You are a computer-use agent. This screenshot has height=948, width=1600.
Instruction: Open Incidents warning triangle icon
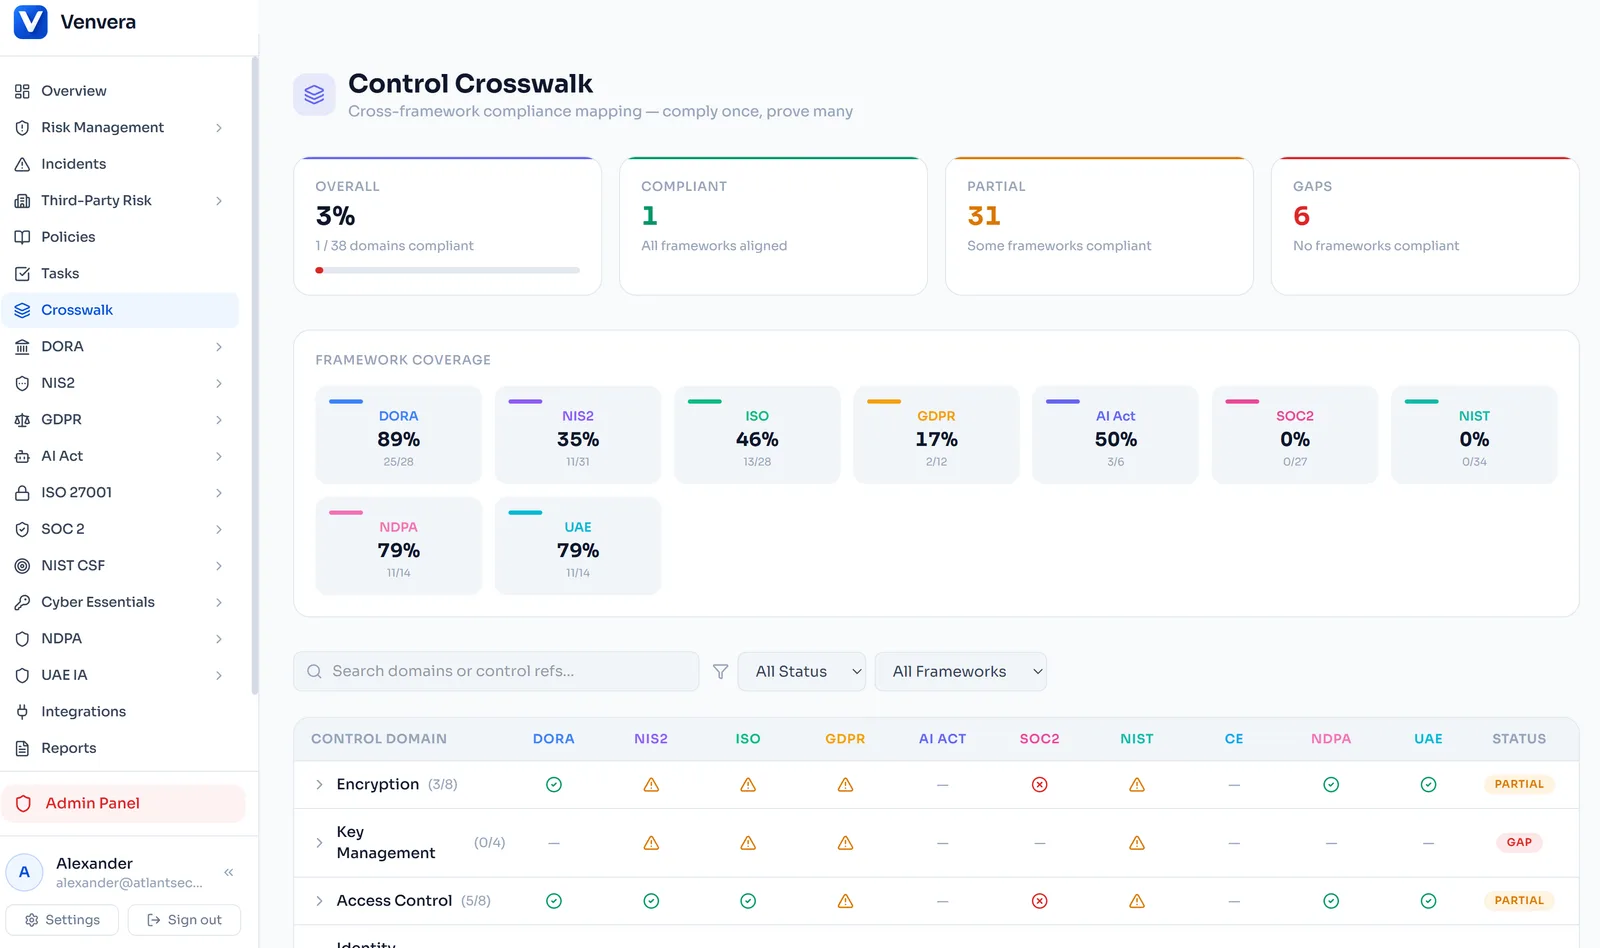(x=22, y=164)
